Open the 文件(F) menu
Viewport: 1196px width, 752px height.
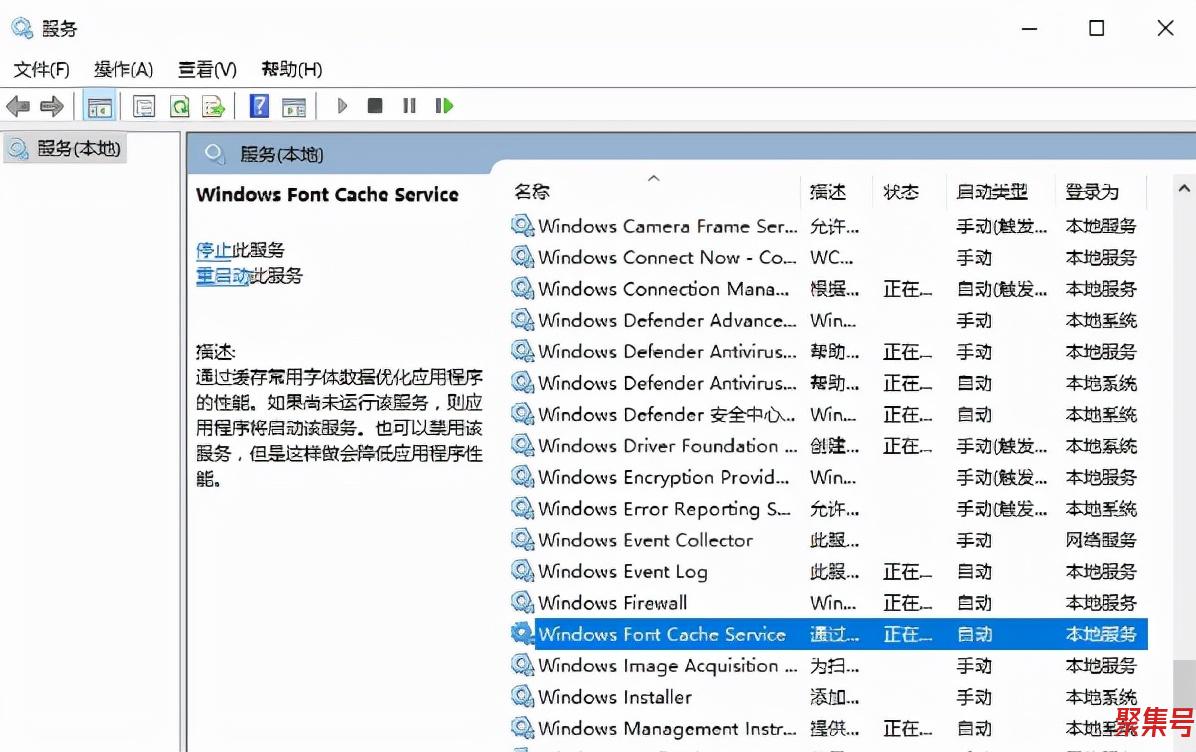(x=41, y=69)
